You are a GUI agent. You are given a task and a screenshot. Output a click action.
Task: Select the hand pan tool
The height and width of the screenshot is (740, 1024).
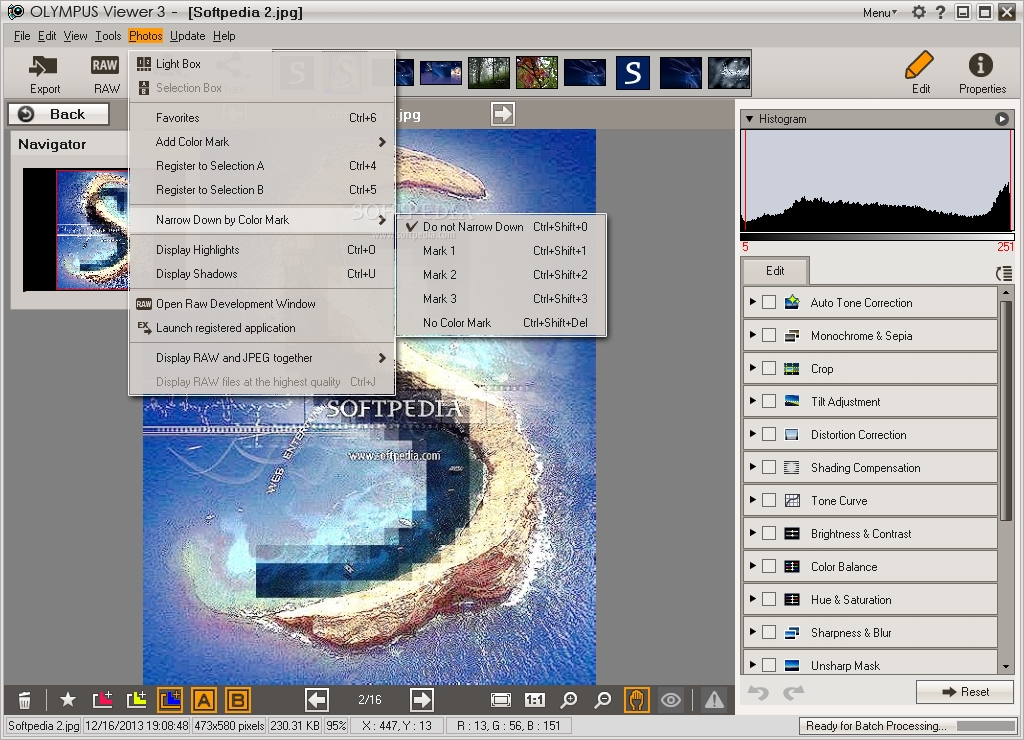(637, 700)
